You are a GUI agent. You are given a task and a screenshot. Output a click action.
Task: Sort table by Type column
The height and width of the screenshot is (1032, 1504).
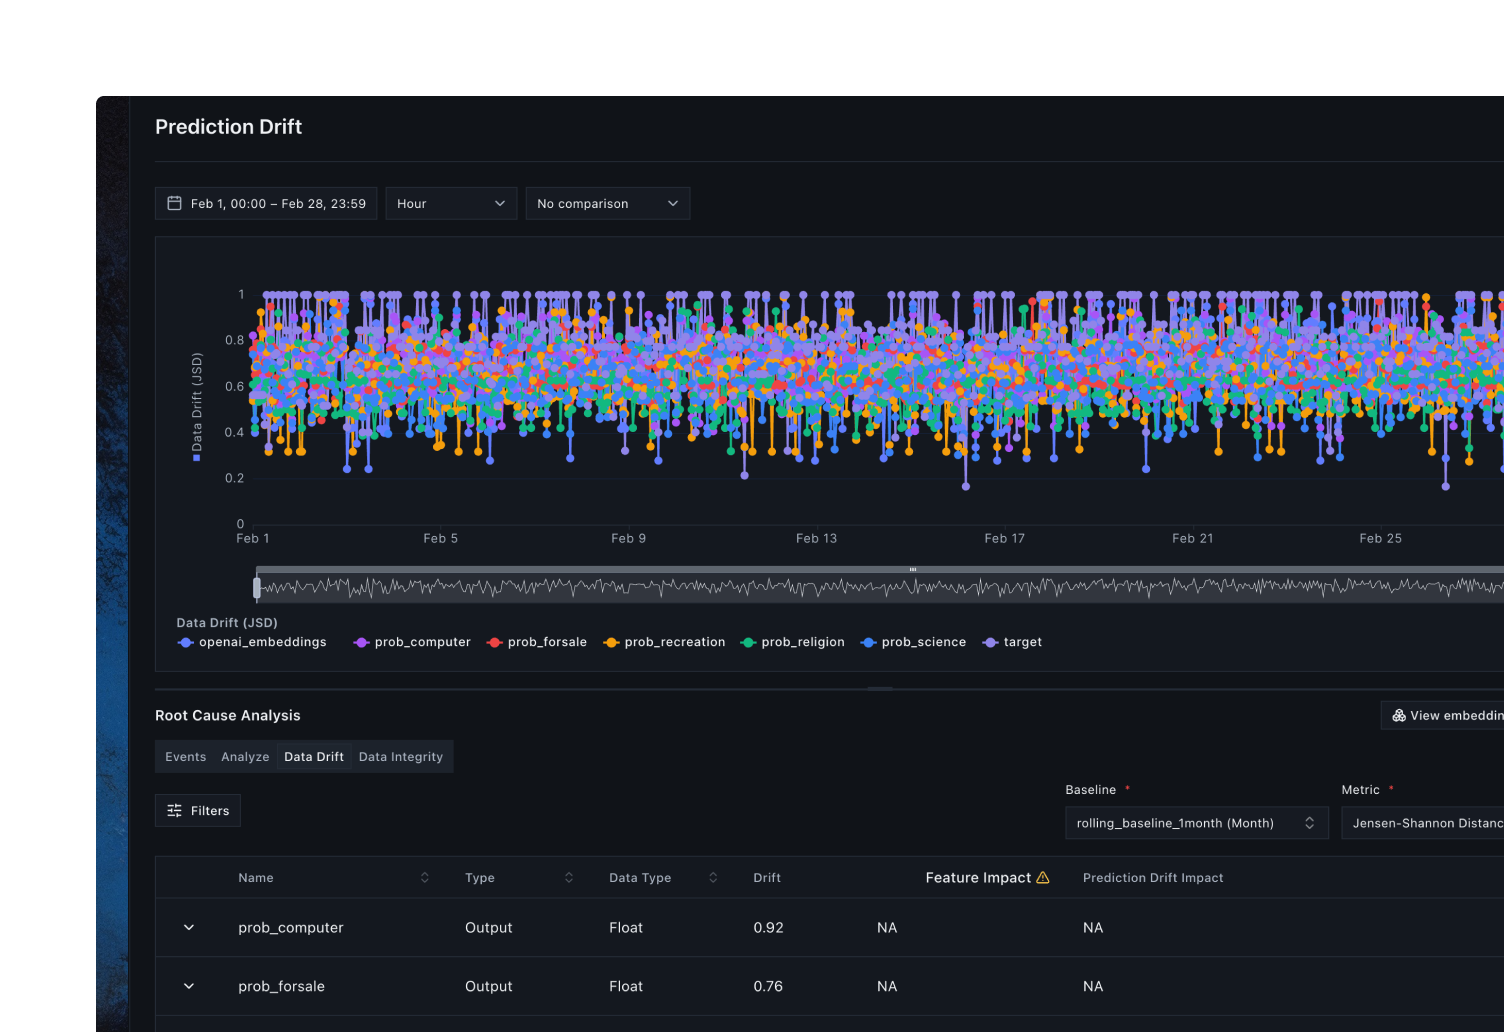(x=569, y=877)
